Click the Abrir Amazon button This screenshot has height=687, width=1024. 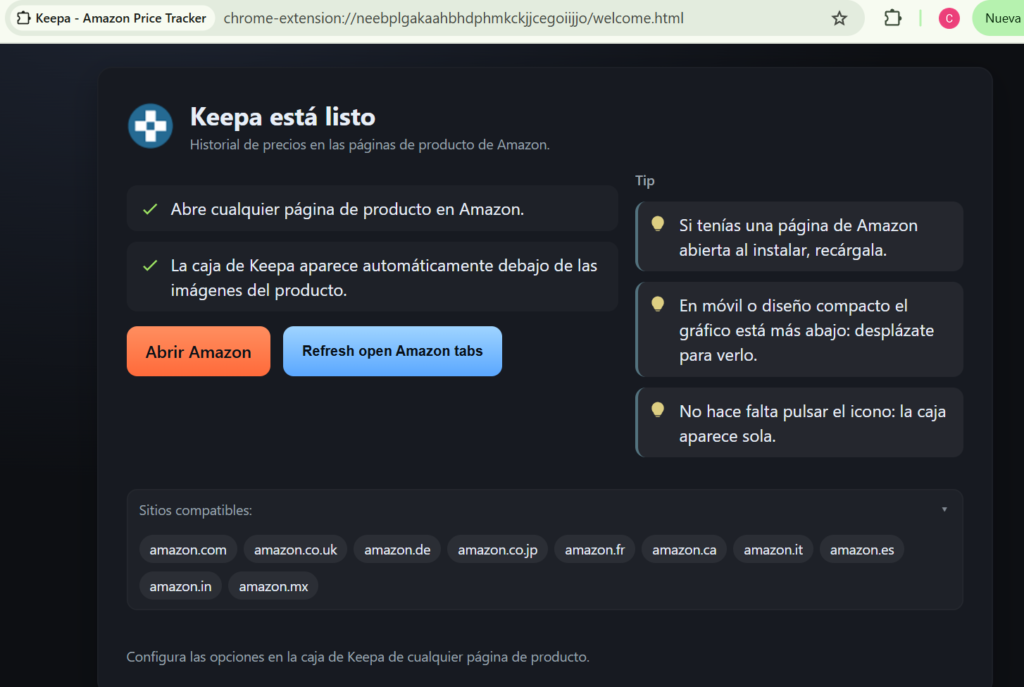point(199,351)
